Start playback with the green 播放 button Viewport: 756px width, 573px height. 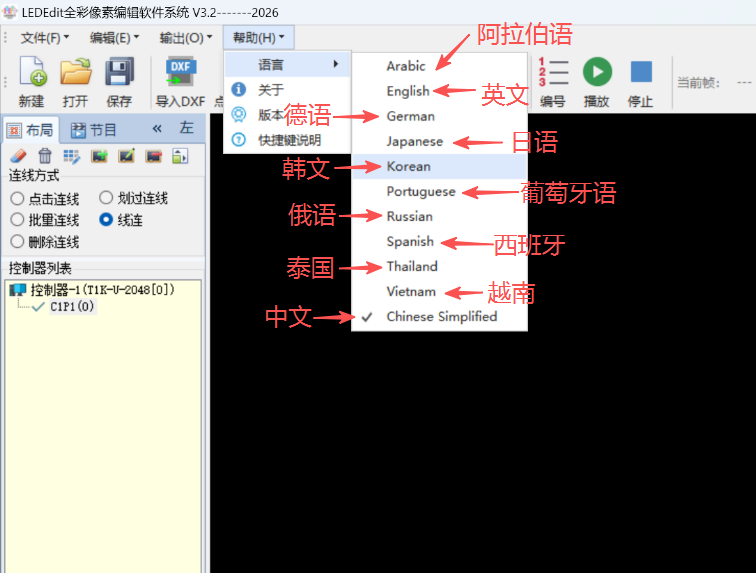[x=597, y=72]
